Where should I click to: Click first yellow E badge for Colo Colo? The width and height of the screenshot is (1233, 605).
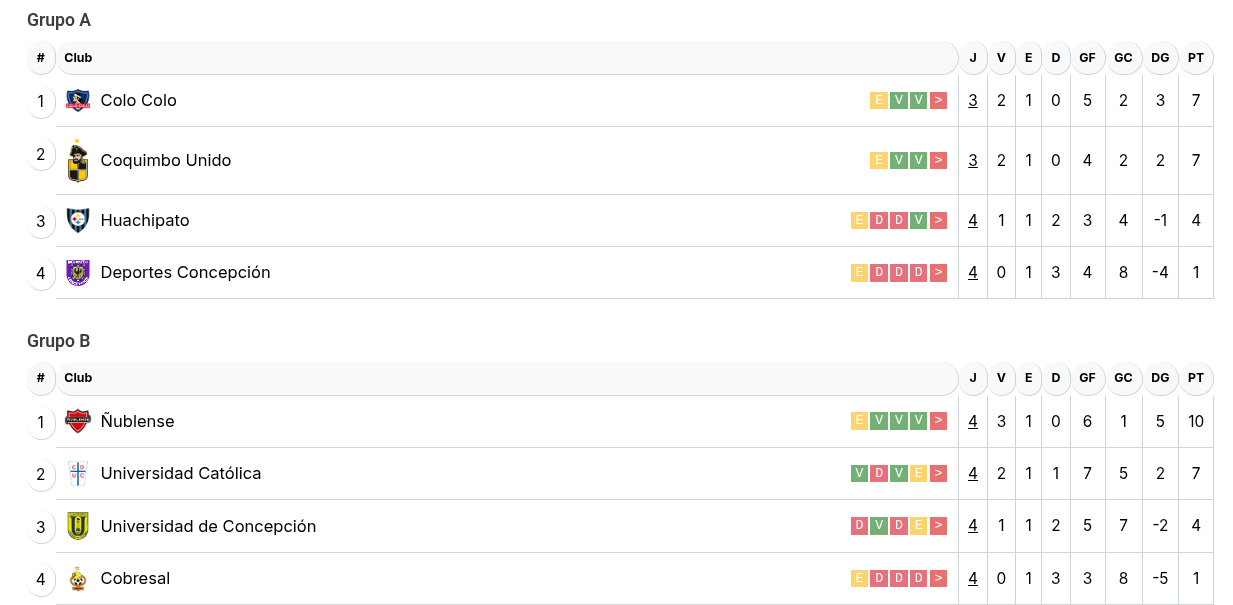pyautogui.click(x=879, y=100)
